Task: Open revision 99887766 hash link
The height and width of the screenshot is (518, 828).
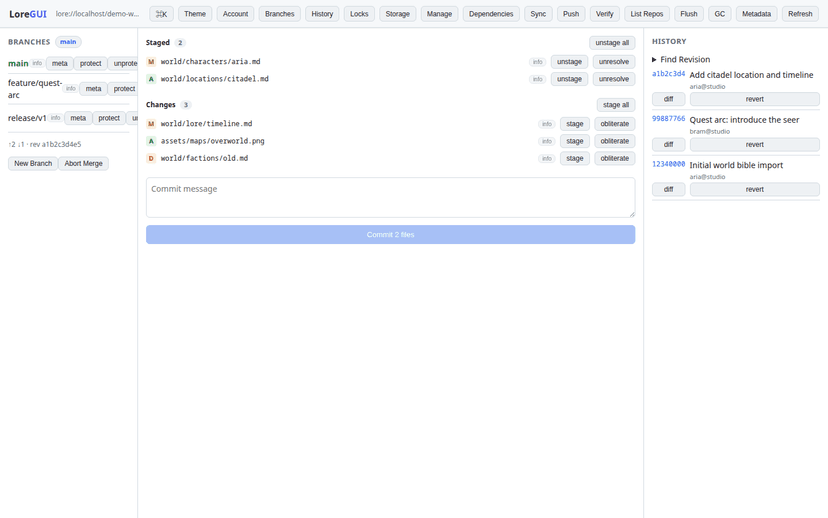Action: coord(669,119)
